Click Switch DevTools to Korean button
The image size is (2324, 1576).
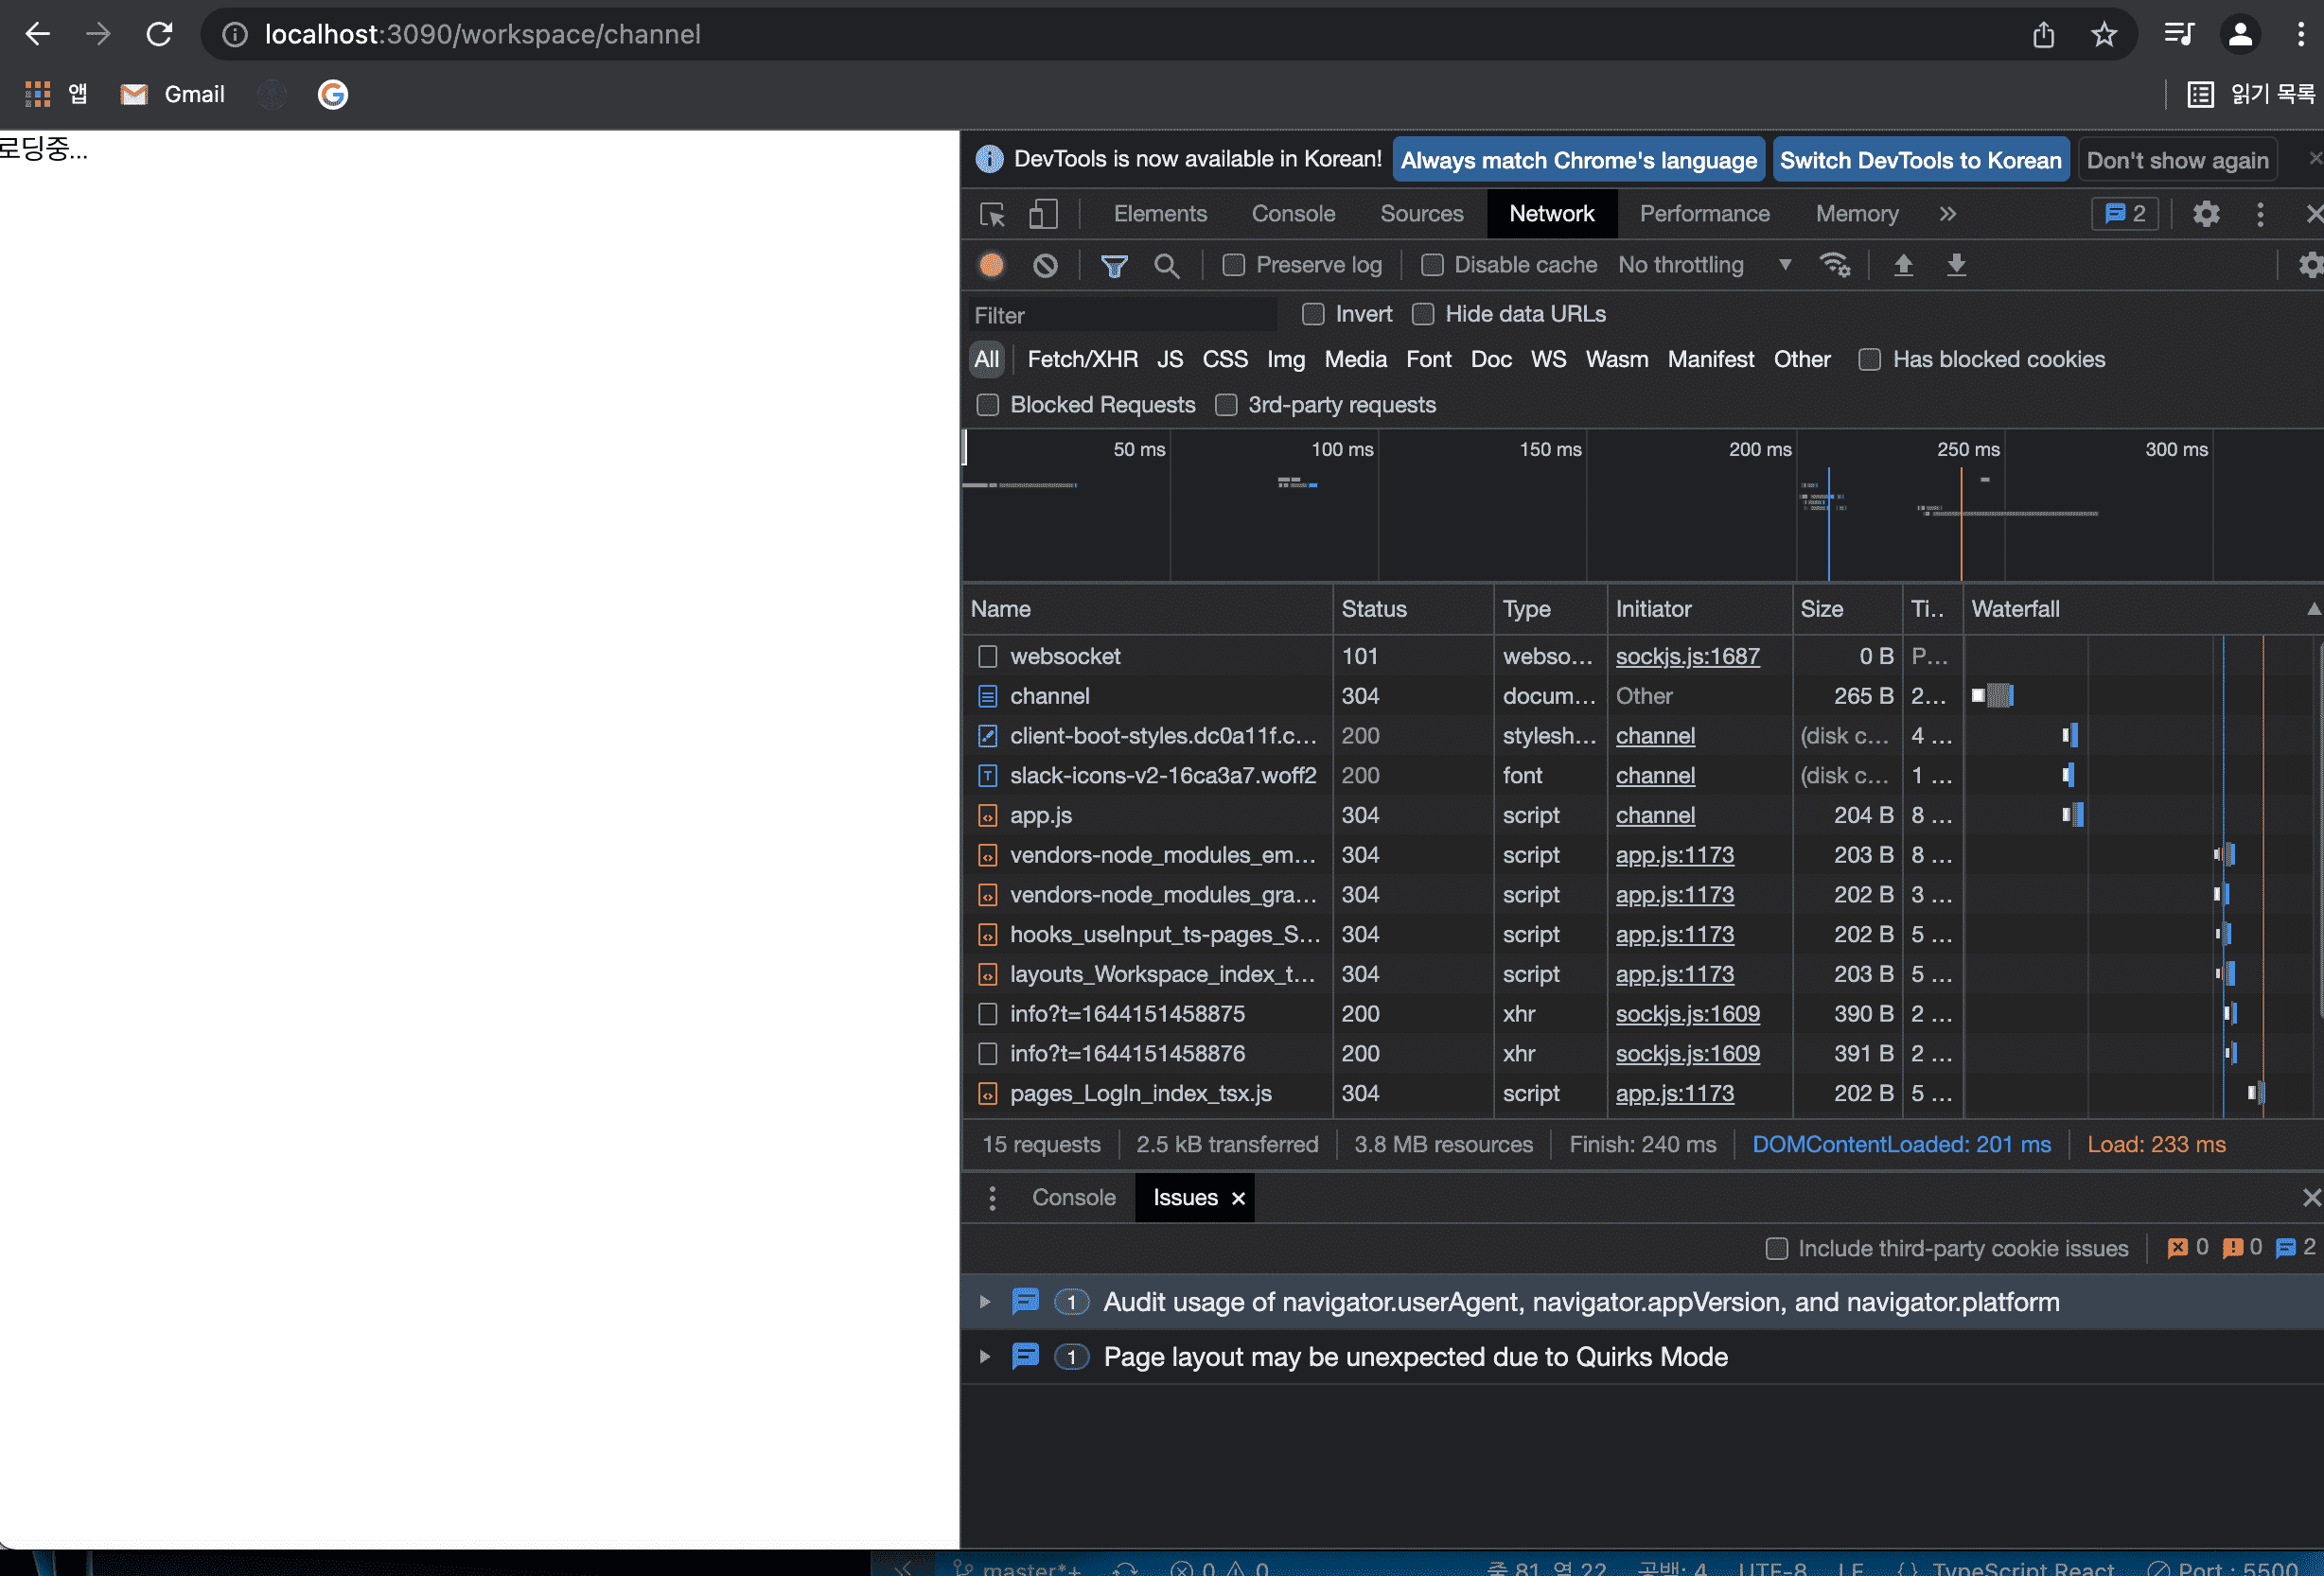[1920, 160]
